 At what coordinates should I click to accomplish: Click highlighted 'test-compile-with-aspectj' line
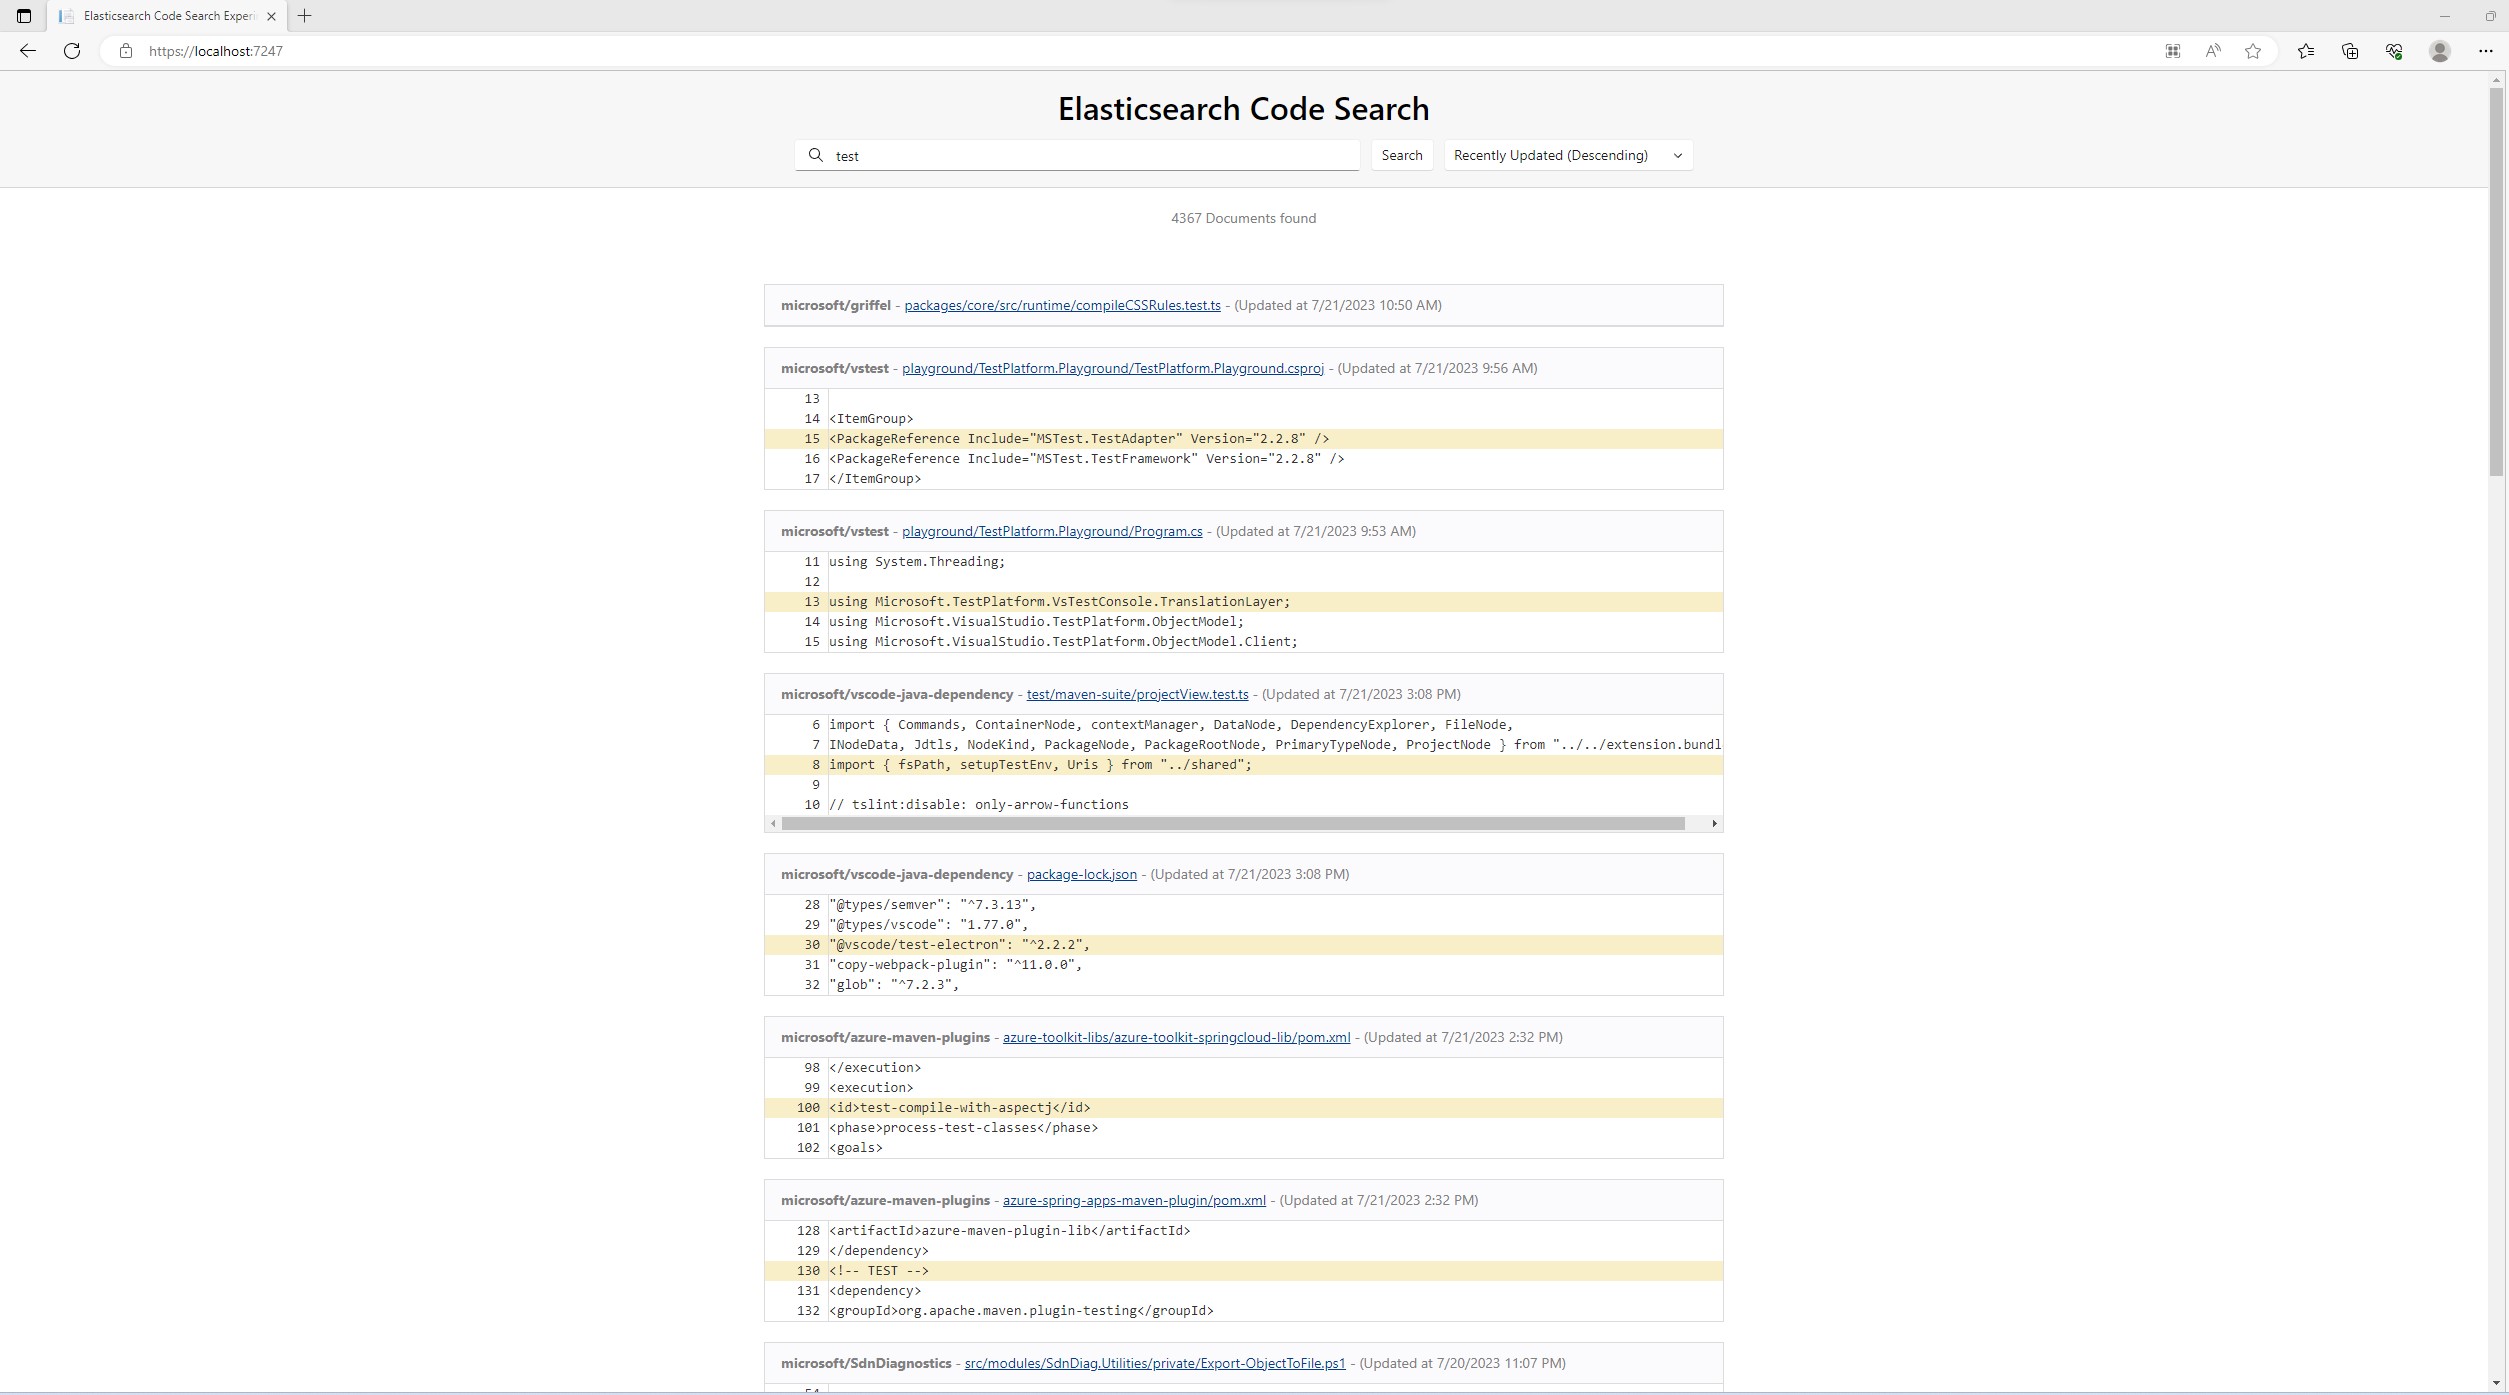pyautogui.click(x=1243, y=1108)
